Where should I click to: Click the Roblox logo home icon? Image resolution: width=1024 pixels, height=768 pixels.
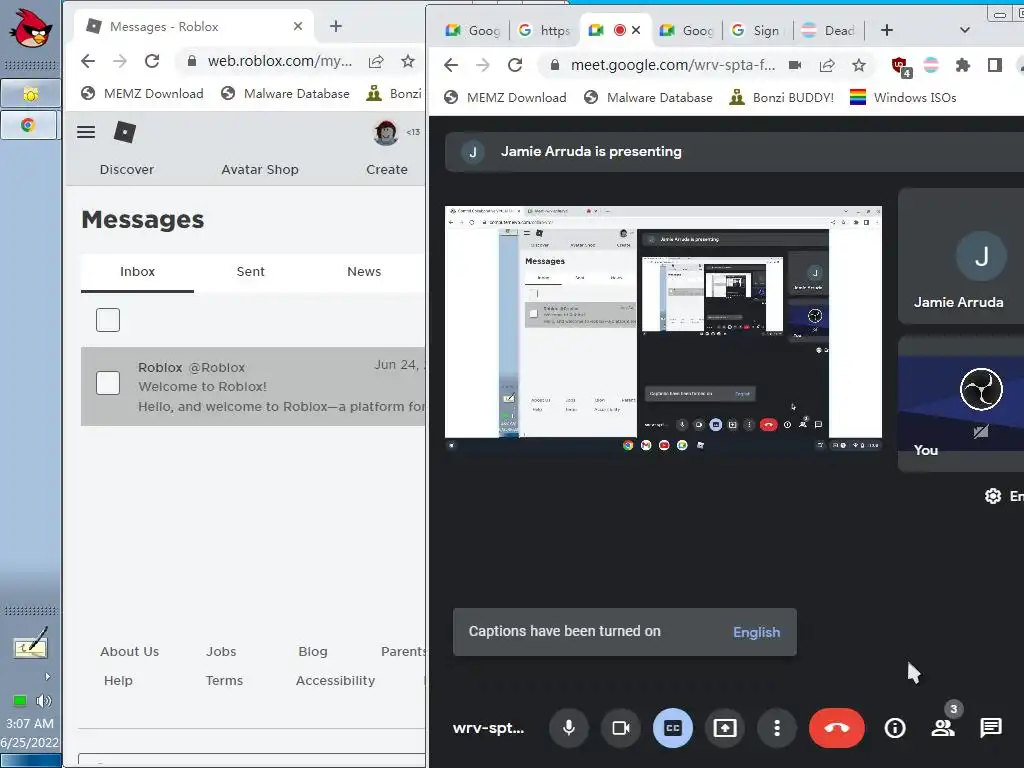(125, 132)
